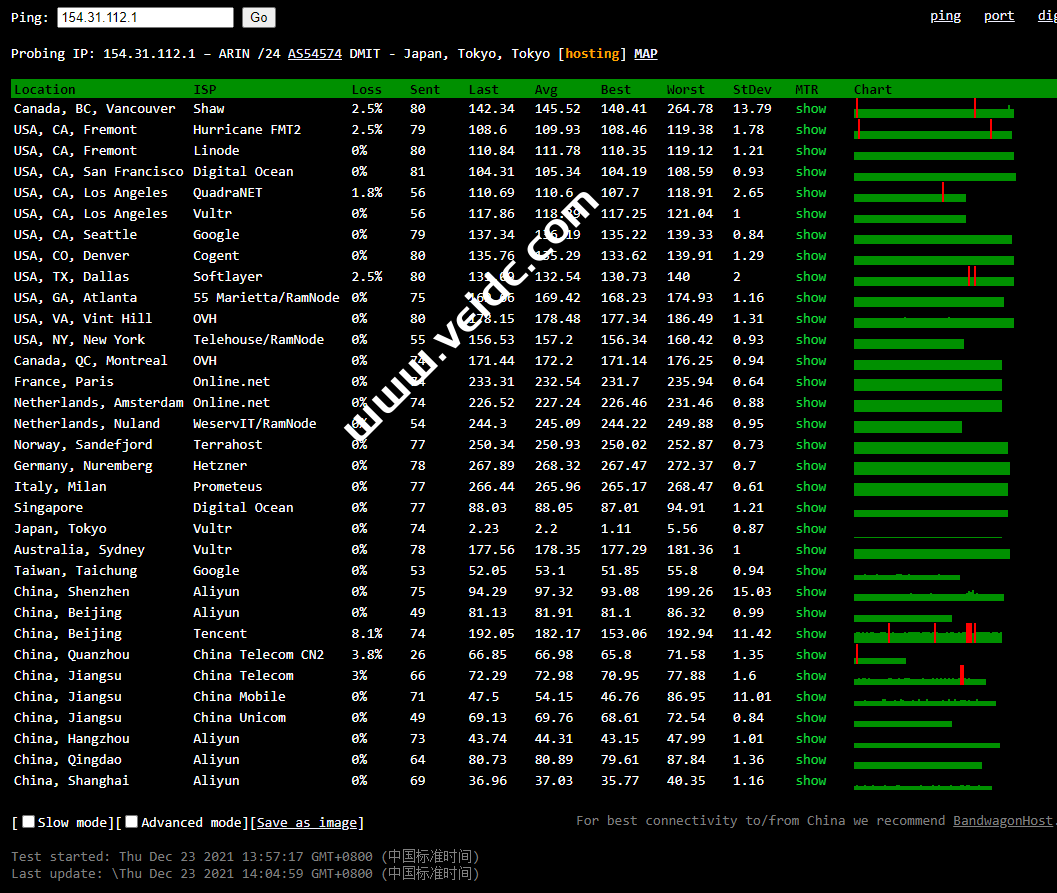
Task: Show MTR for Japan Tokyo Vultr row
Action: (x=811, y=529)
